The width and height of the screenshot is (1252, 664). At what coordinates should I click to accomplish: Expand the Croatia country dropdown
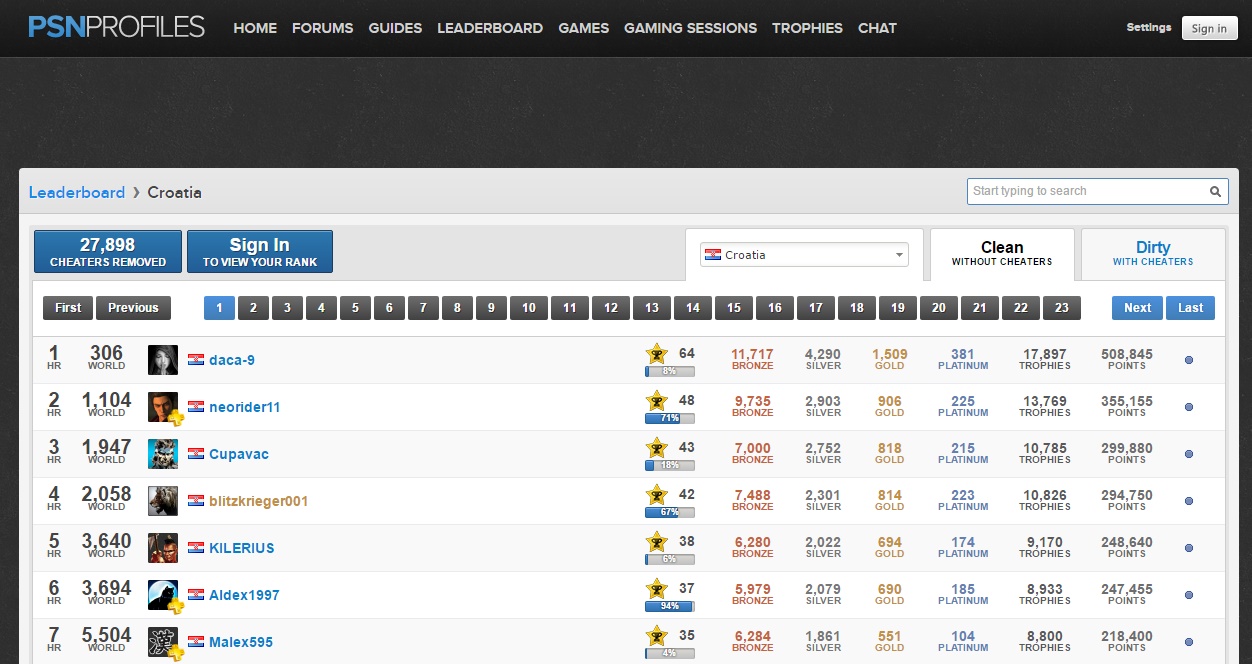pyautogui.click(x=804, y=255)
